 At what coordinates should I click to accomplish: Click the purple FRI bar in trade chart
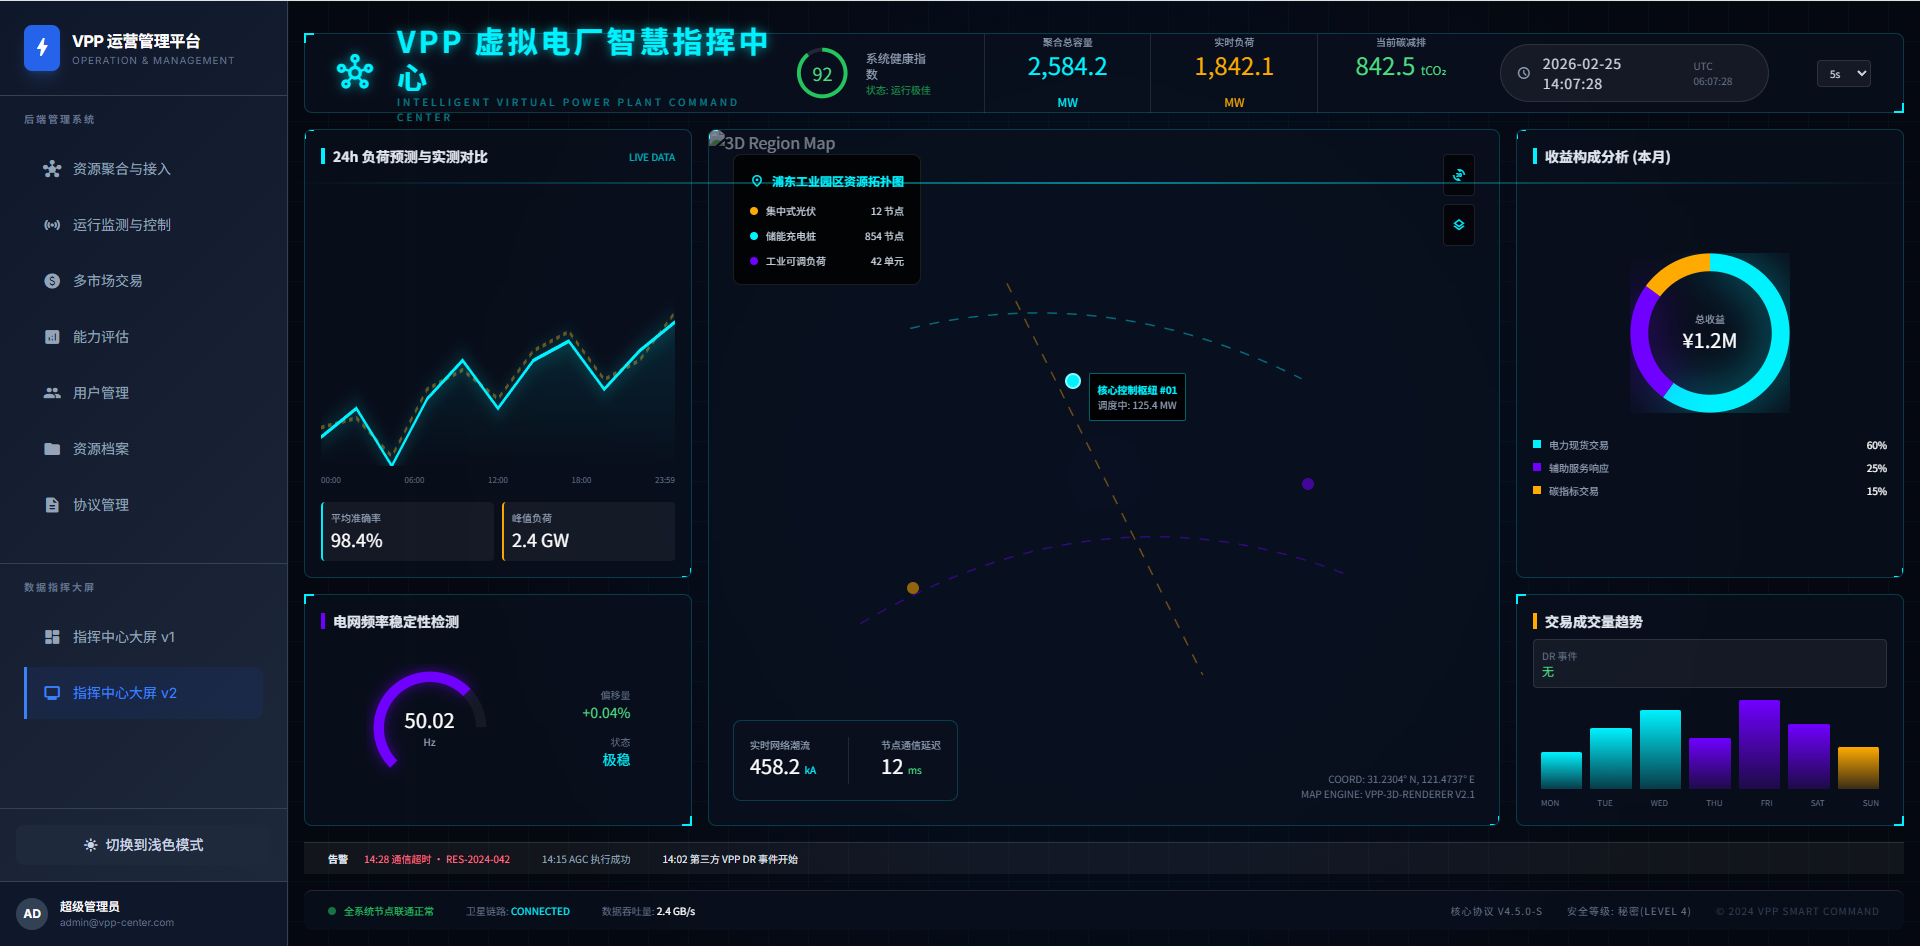[1759, 744]
